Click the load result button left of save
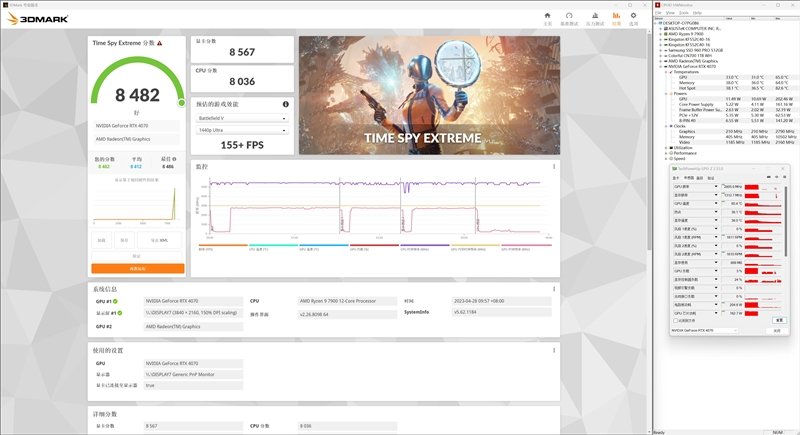Viewport: 800px width, 435px height. [x=102, y=240]
